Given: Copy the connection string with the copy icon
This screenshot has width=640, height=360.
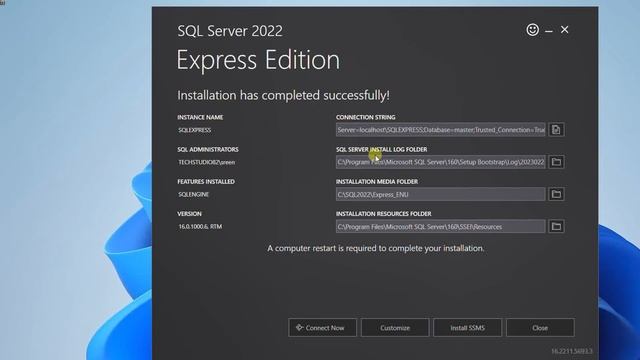Looking at the screenshot, I should point(556,130).
